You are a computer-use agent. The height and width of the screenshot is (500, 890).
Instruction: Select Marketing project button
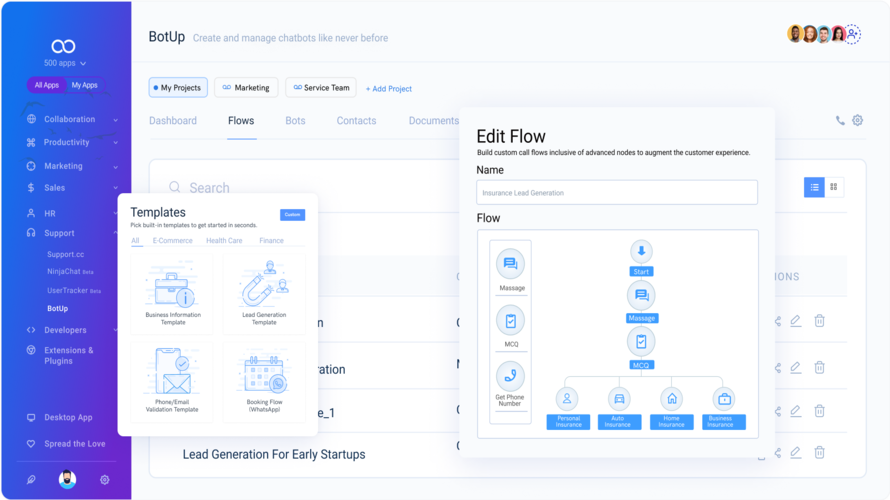[x=246, y=87]
